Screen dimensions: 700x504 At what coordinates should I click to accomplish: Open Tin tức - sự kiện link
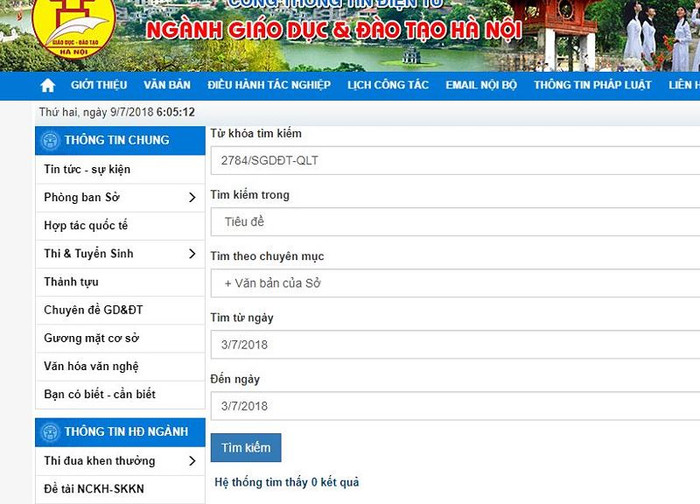[87, 170]
